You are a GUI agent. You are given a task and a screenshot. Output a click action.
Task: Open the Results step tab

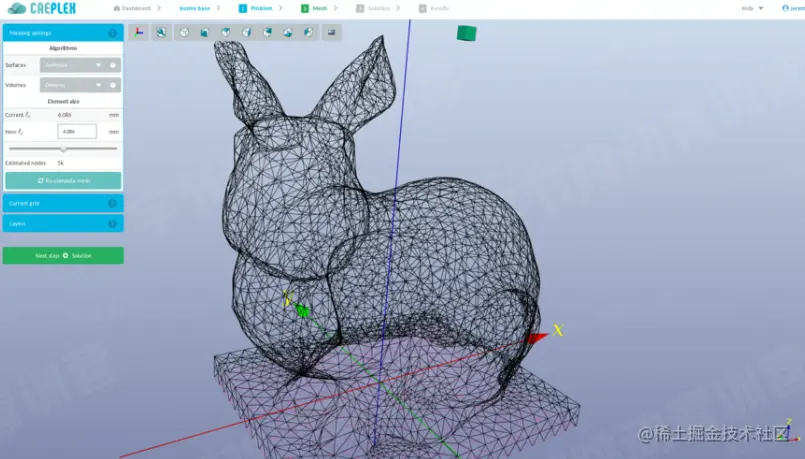click(x=434, y=8)
